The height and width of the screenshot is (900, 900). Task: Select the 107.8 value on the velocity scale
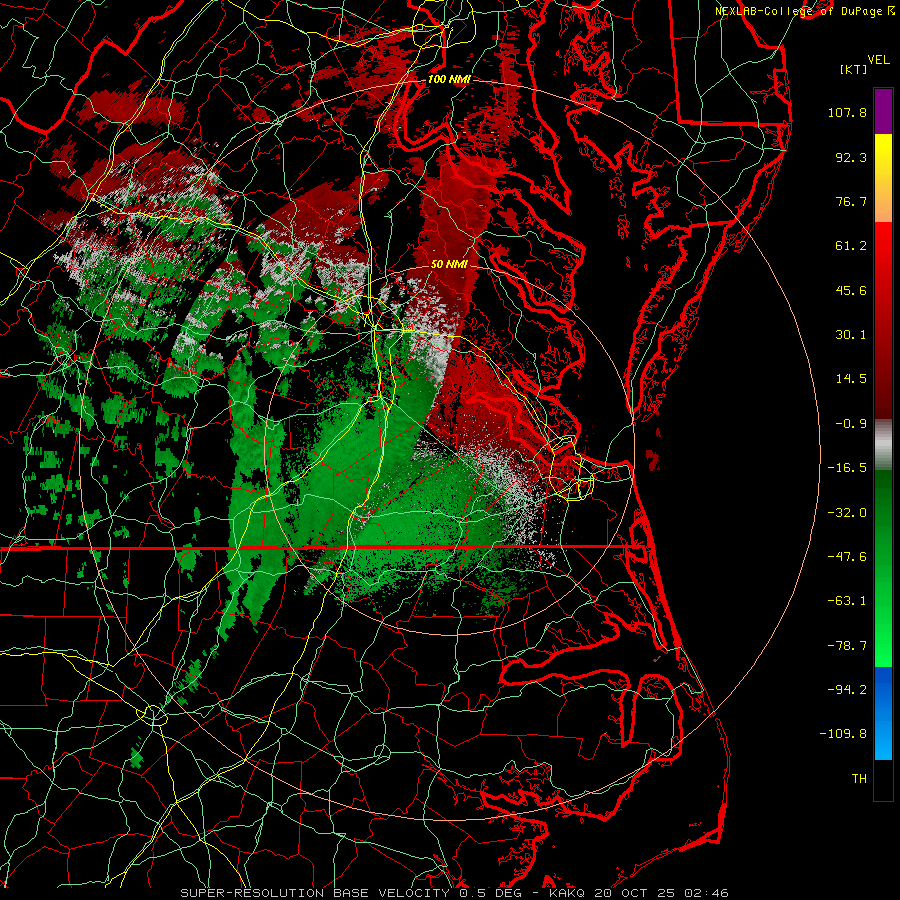click(x=847, y=112)
